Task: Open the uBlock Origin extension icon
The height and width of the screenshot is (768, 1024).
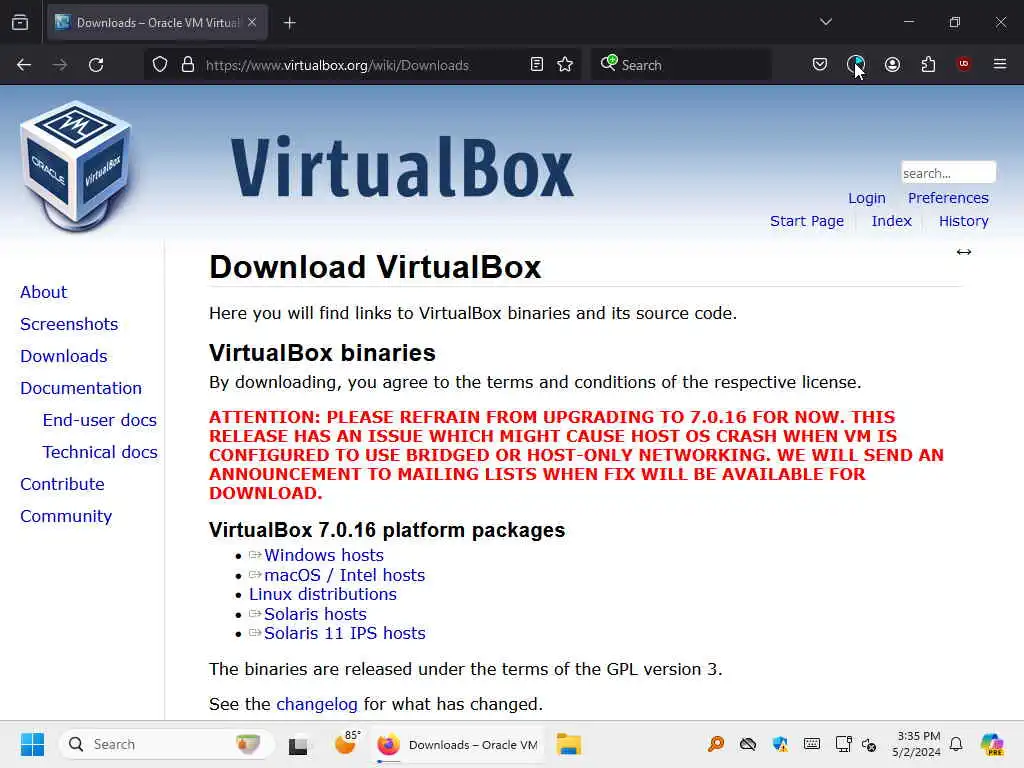Action: pyautogui.click(x=964, y=64)
